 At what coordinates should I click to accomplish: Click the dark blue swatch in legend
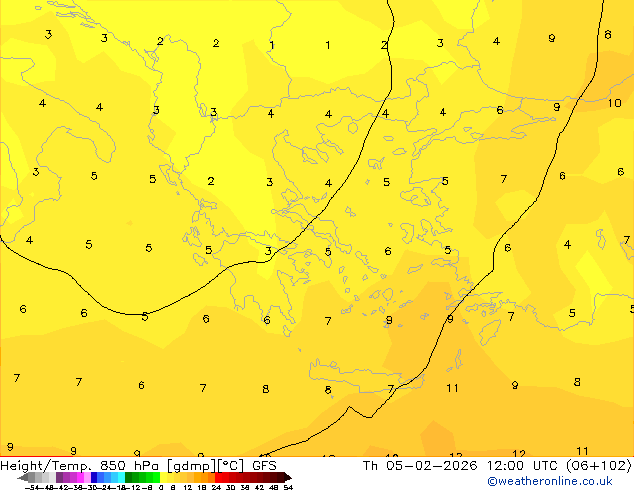click(x=94, y=477)
